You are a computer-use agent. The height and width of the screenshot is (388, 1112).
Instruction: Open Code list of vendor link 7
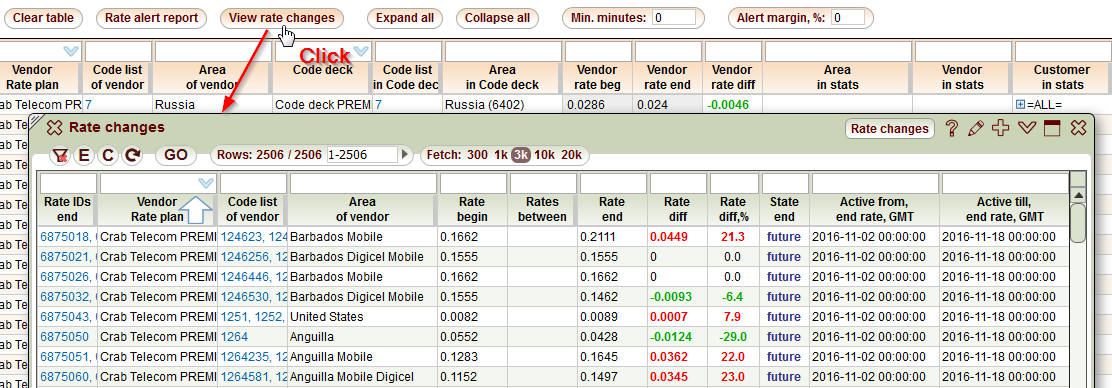click(x=89, y=104)
